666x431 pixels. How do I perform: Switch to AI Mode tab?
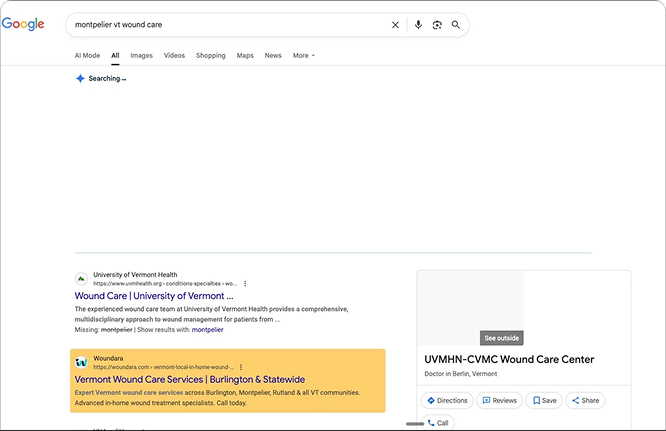point(87,55)
